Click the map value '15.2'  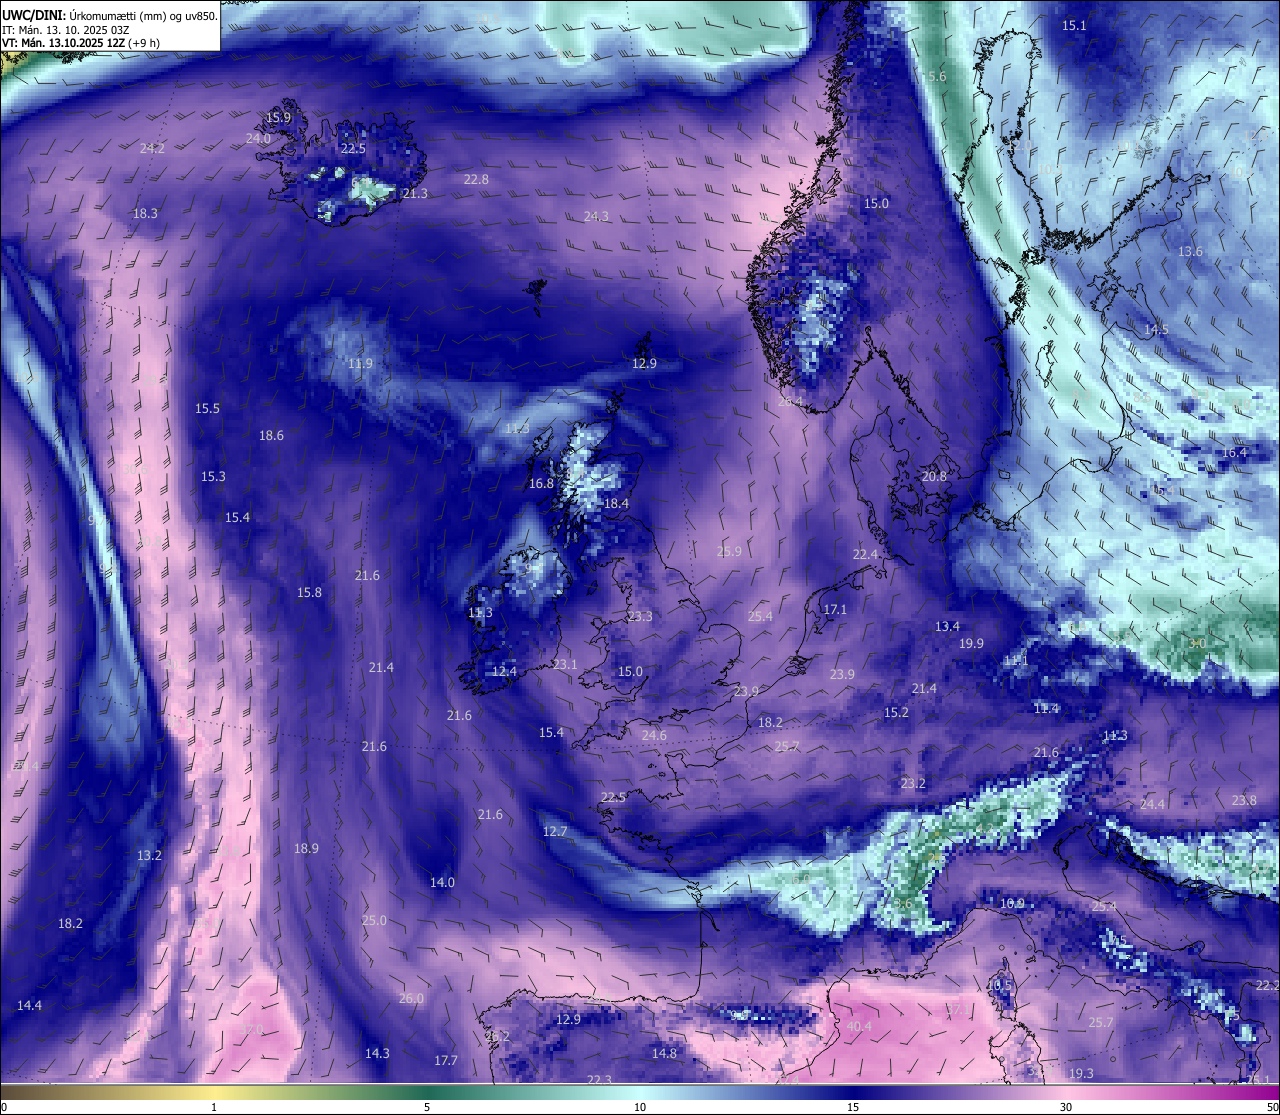[896, 712]
